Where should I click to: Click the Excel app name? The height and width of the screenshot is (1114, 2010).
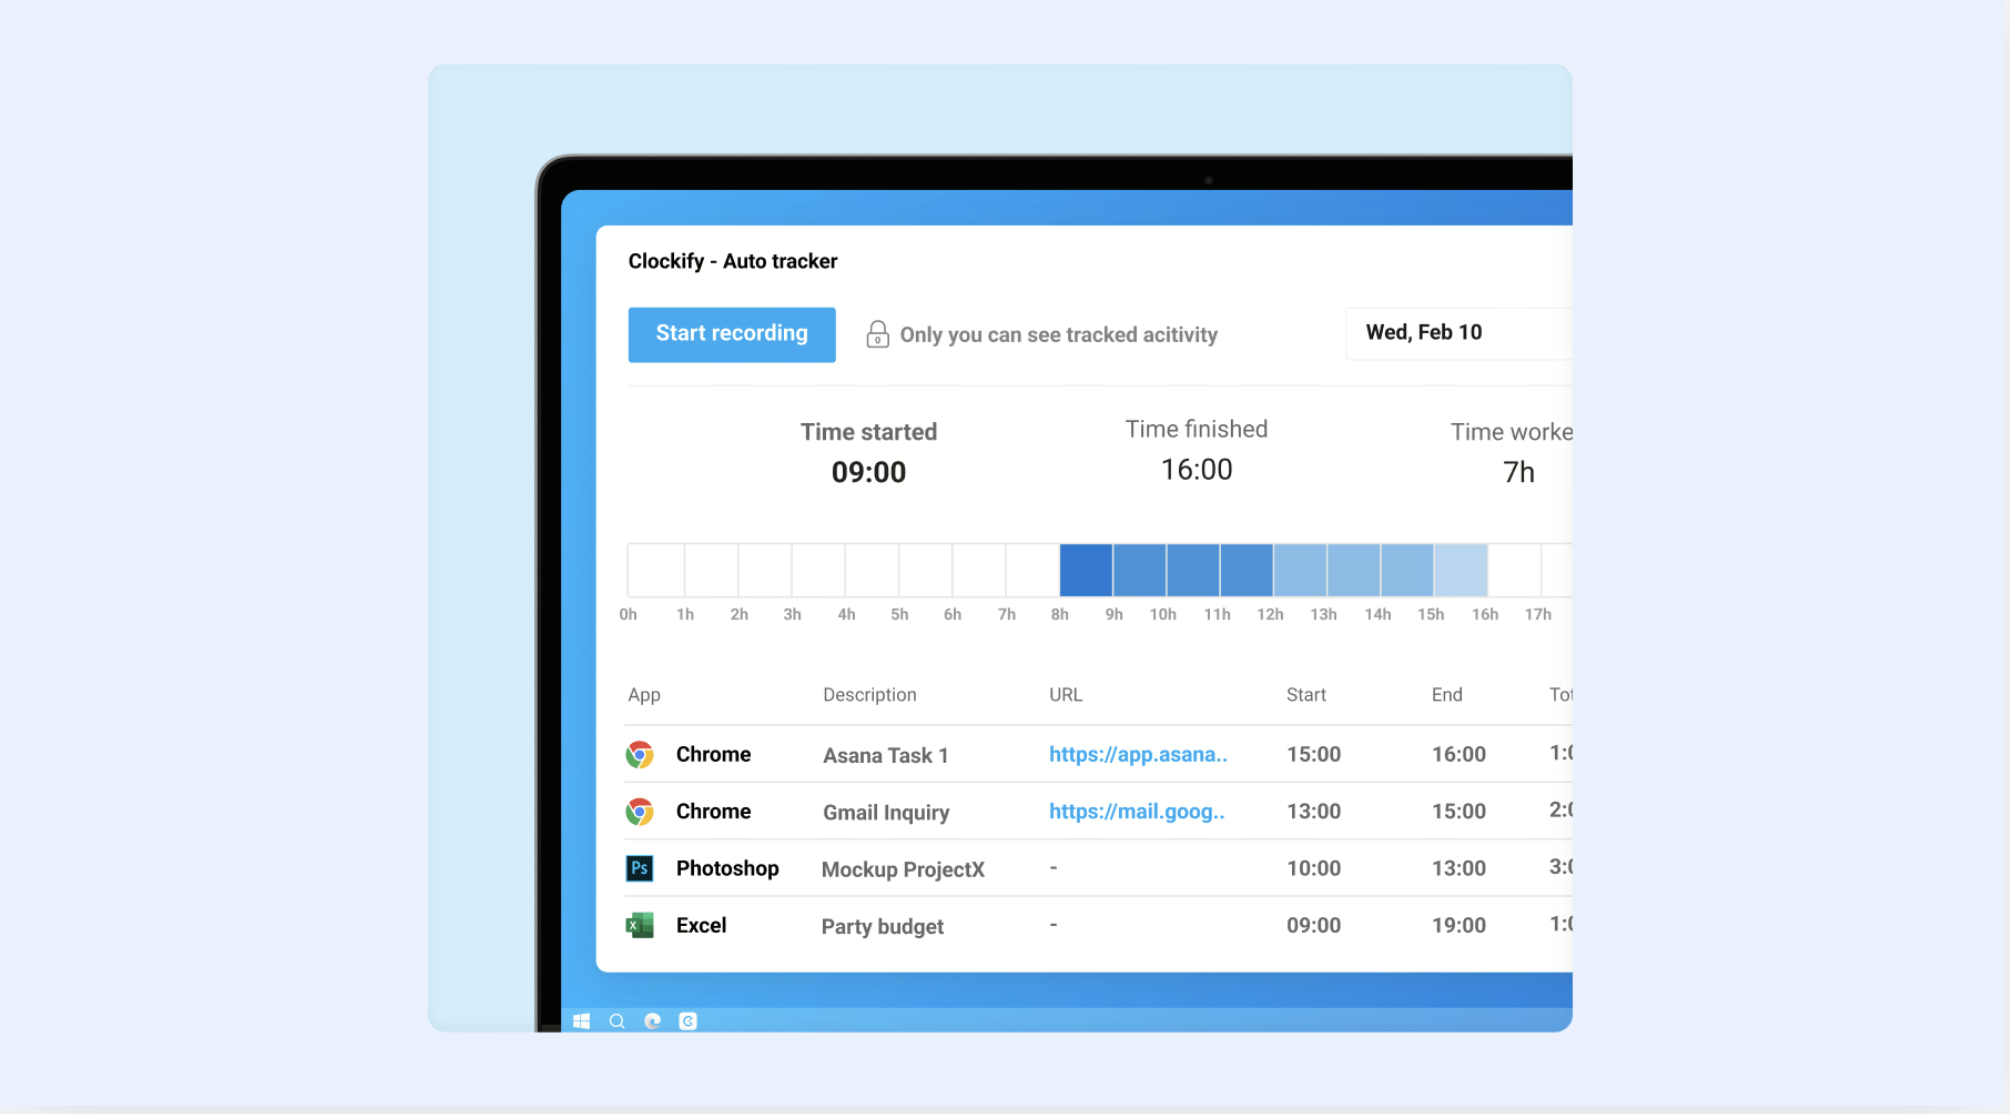(701, 925)
